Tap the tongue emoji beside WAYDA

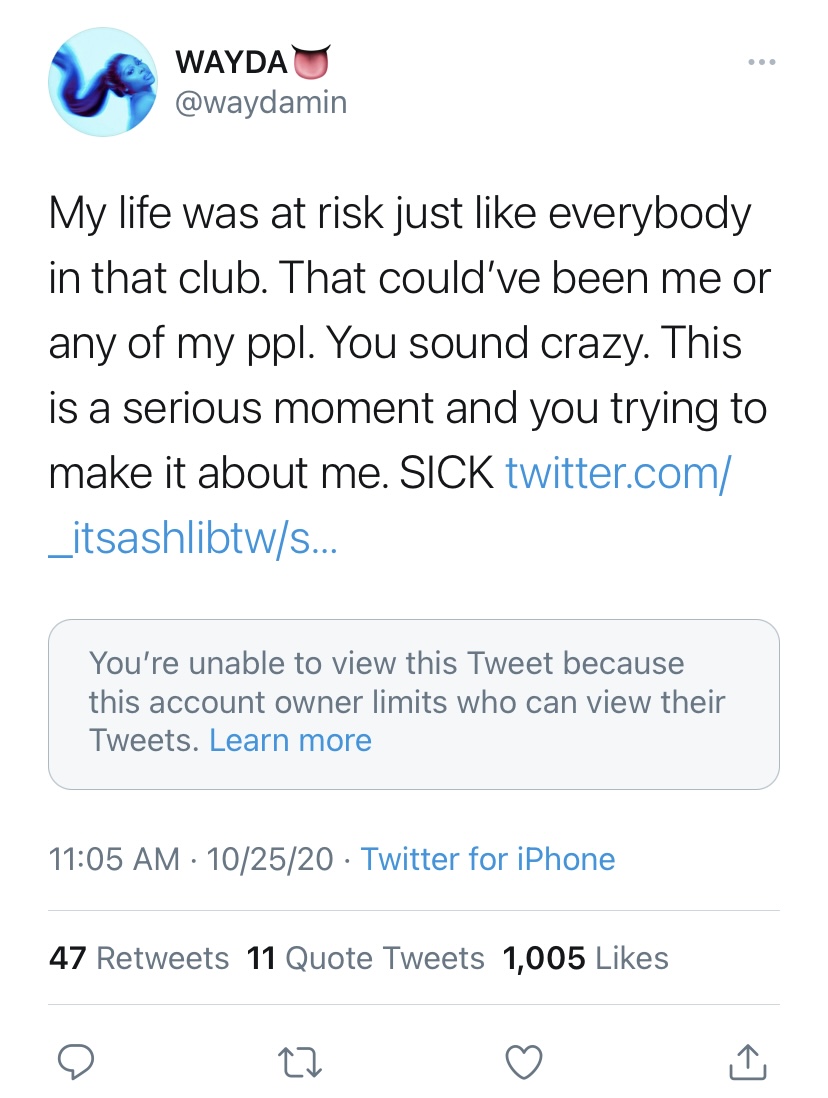pos(309,63)
